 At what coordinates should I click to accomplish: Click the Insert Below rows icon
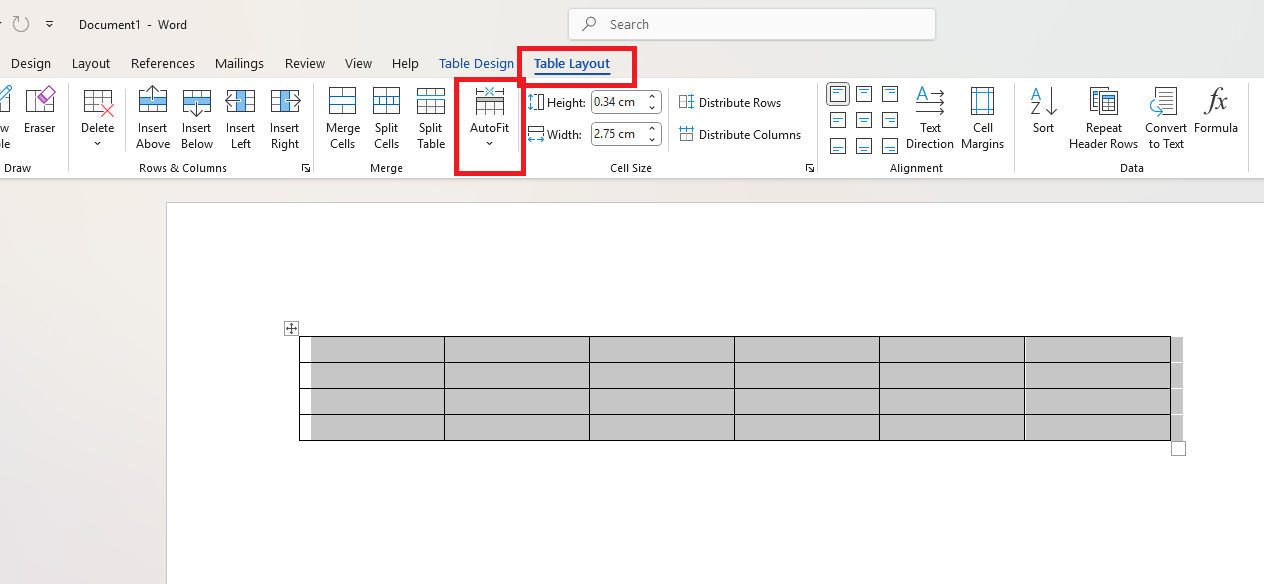pyautogui.click(x=197, y=117)
